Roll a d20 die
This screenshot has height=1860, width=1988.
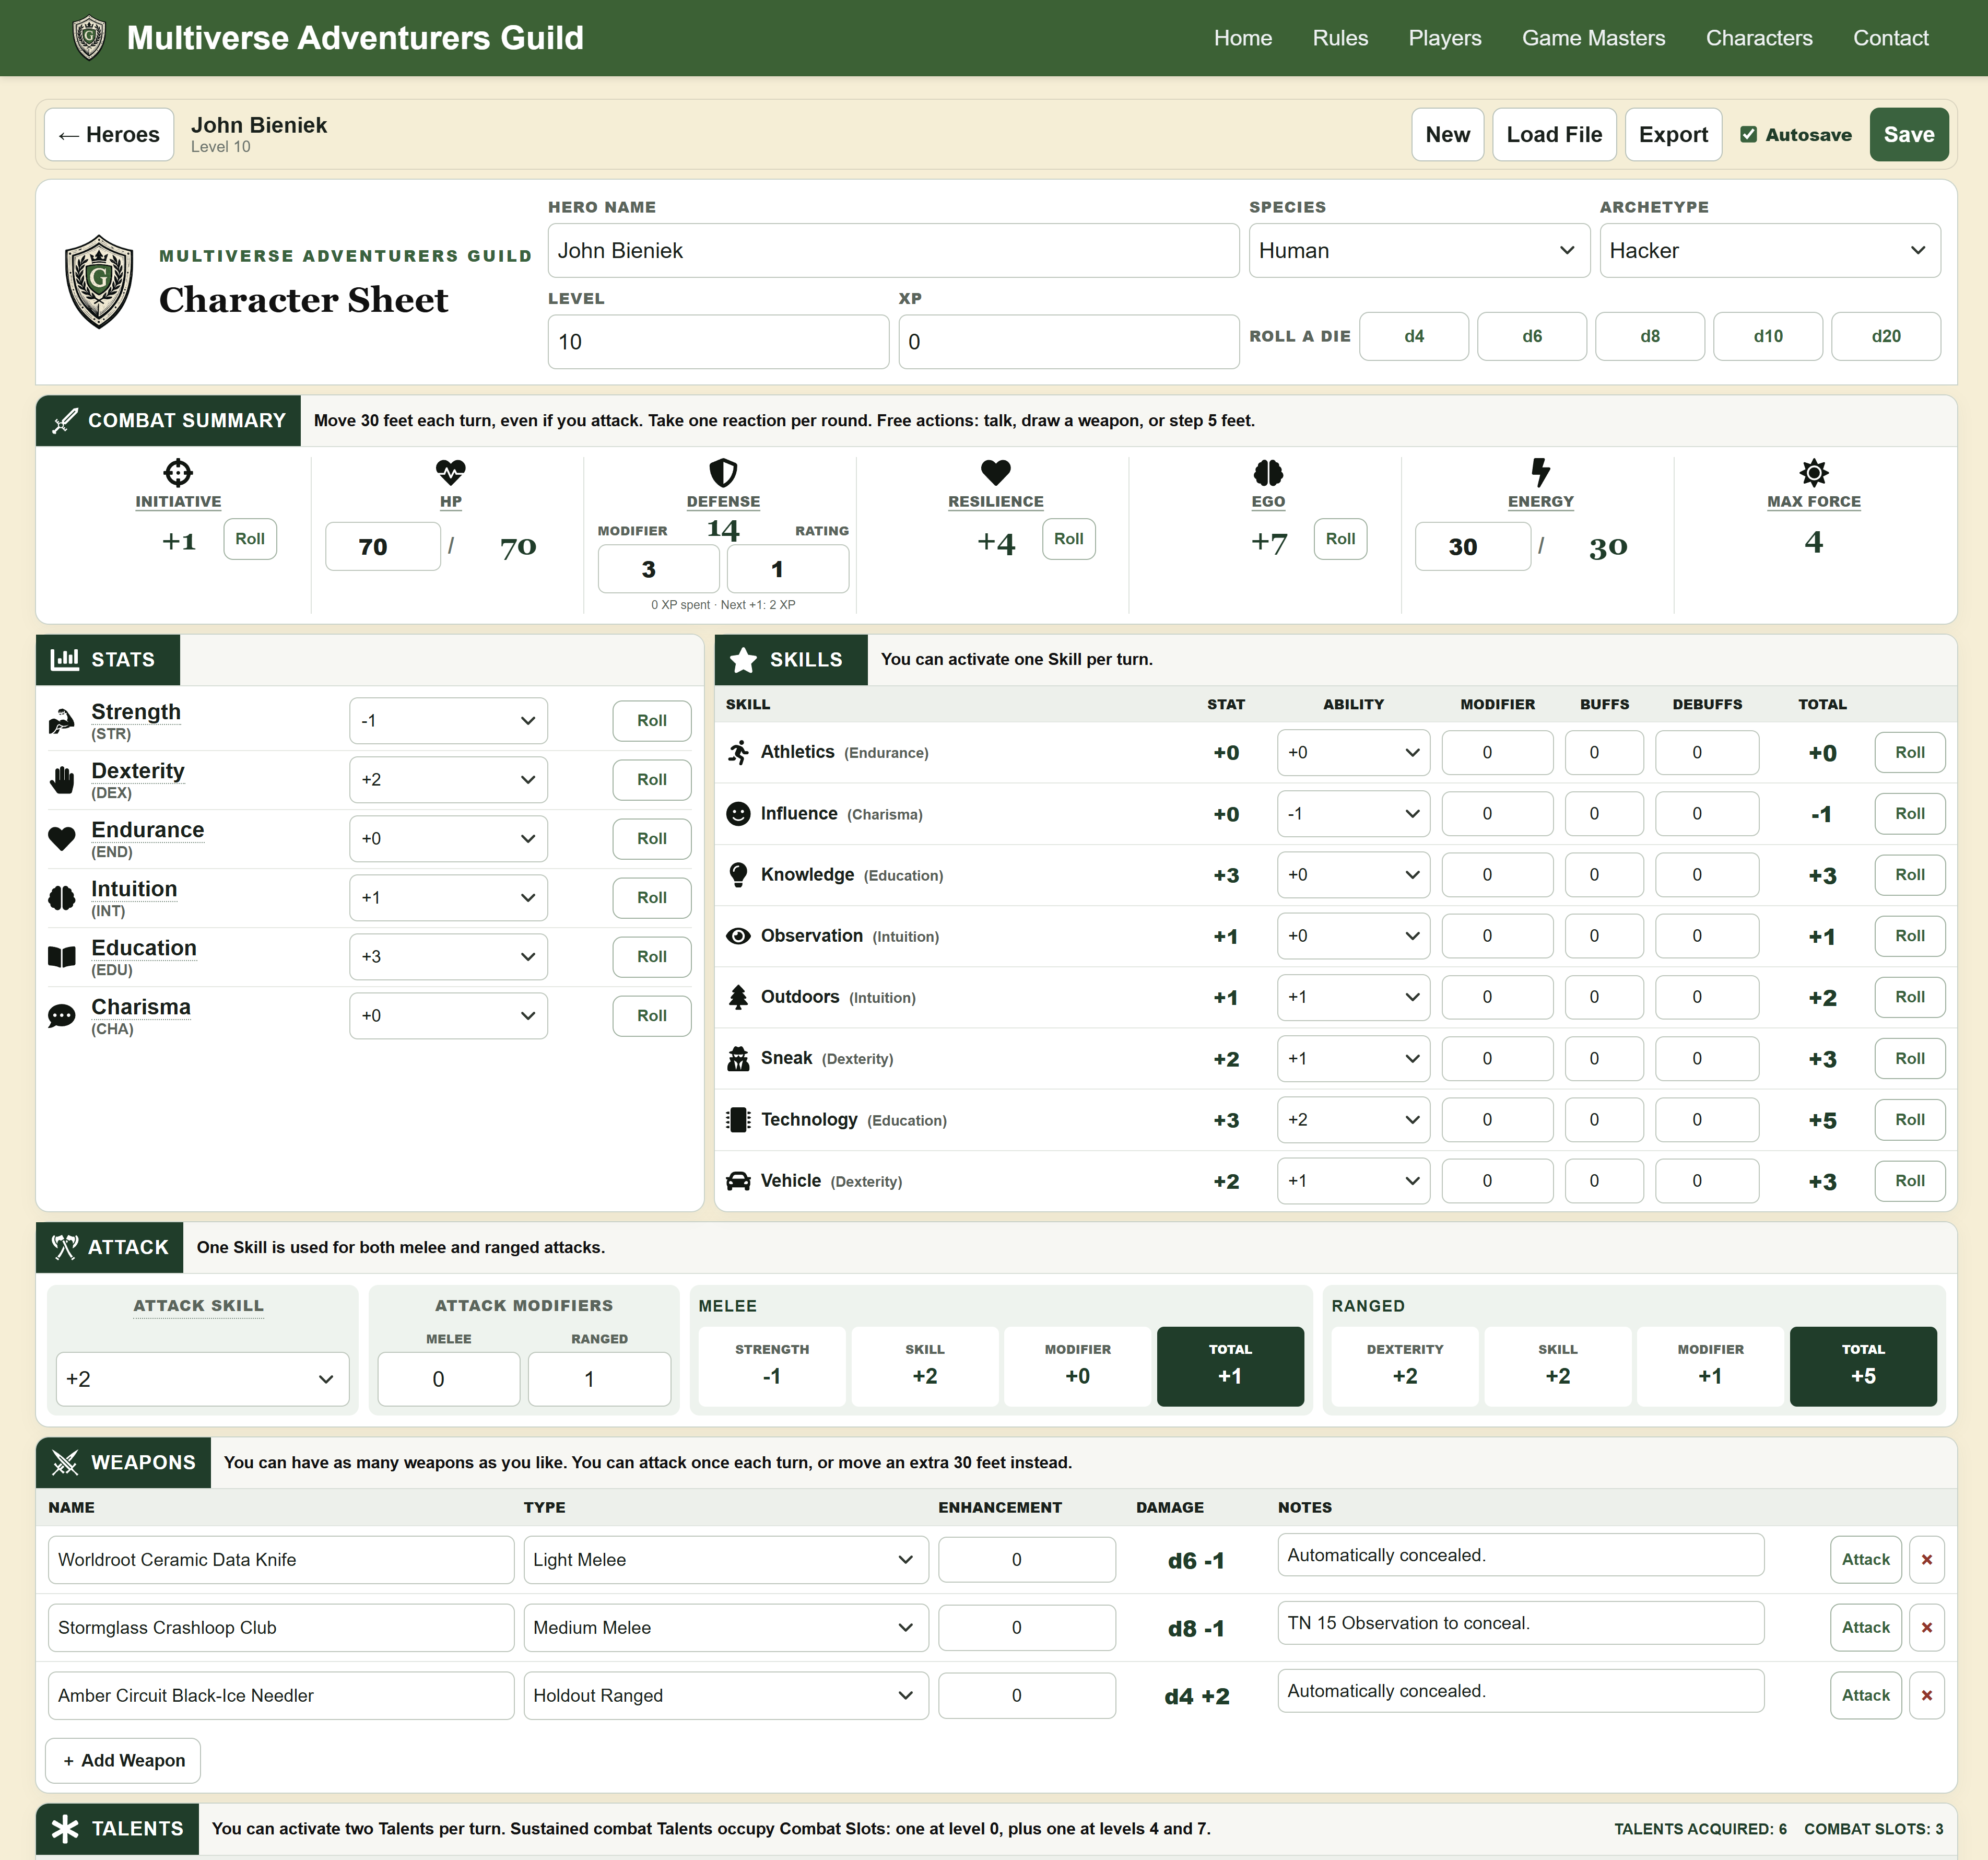[1886, 336]
